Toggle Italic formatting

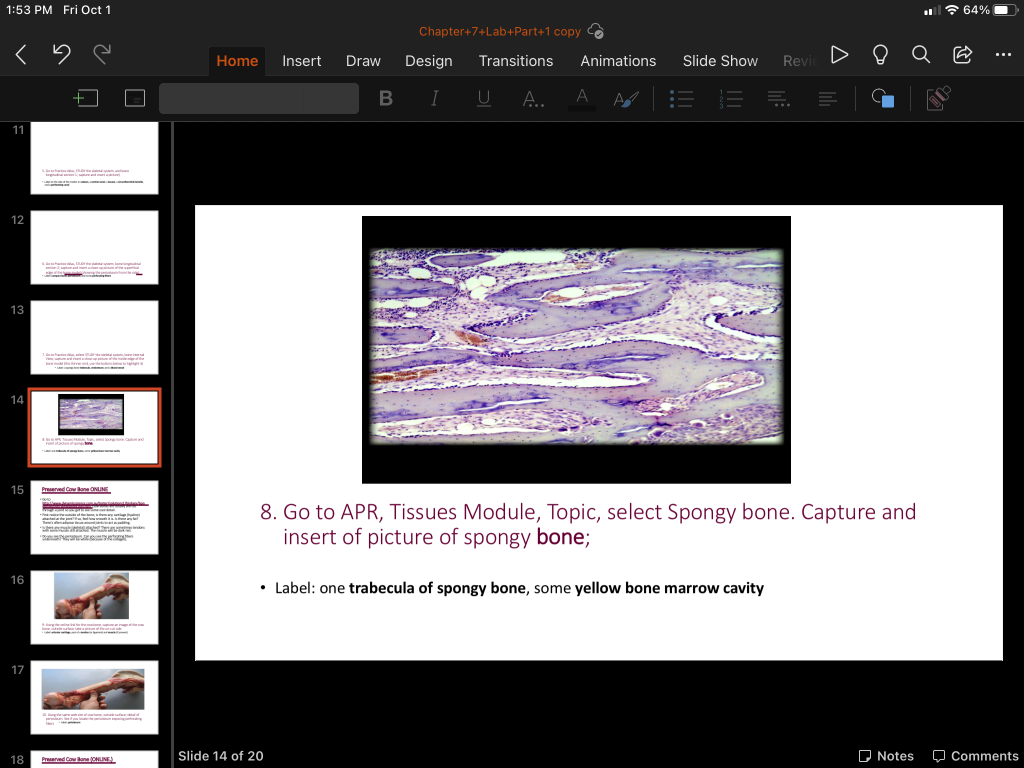(x=435, y=98)
